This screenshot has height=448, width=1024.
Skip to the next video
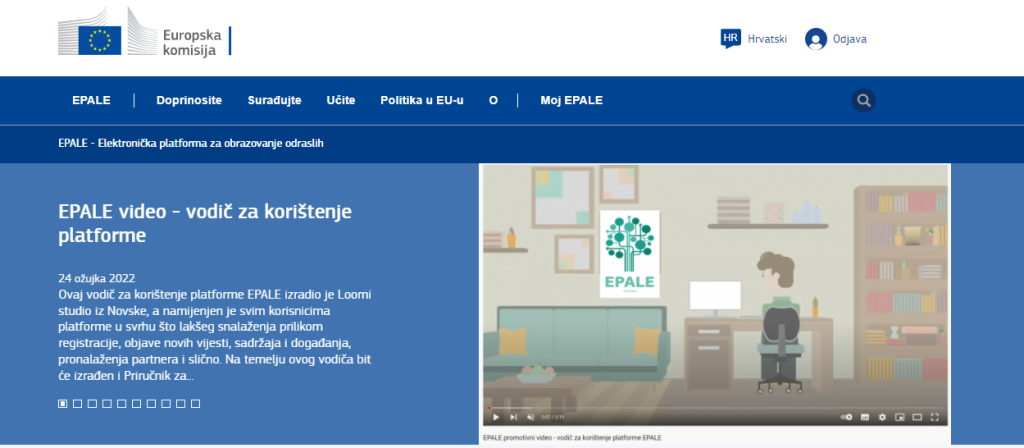click(x=513, y=417)
